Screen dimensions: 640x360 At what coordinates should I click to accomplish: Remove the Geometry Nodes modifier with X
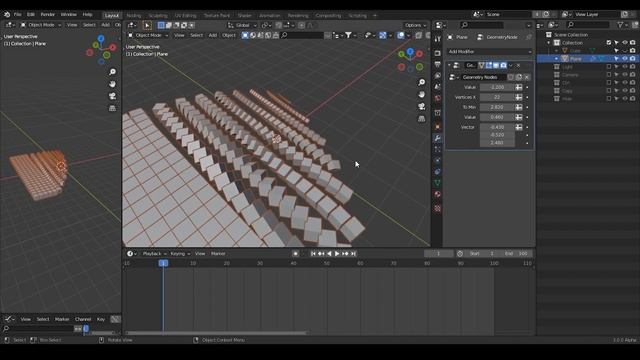click(x=518, y=65)
